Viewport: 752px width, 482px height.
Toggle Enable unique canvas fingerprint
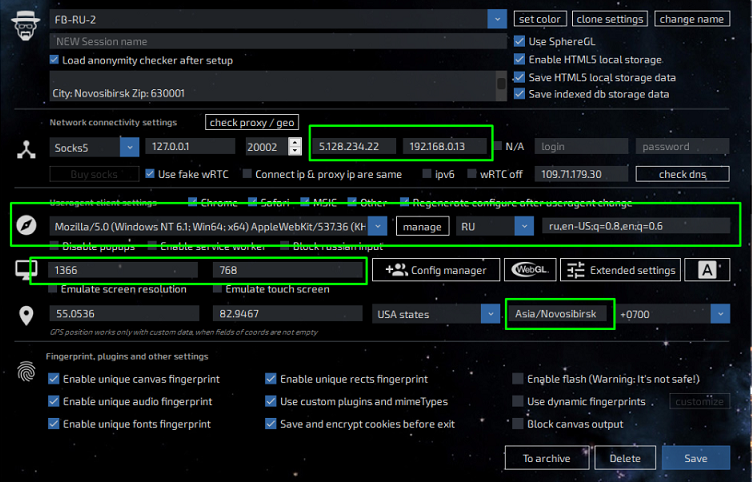54,379
